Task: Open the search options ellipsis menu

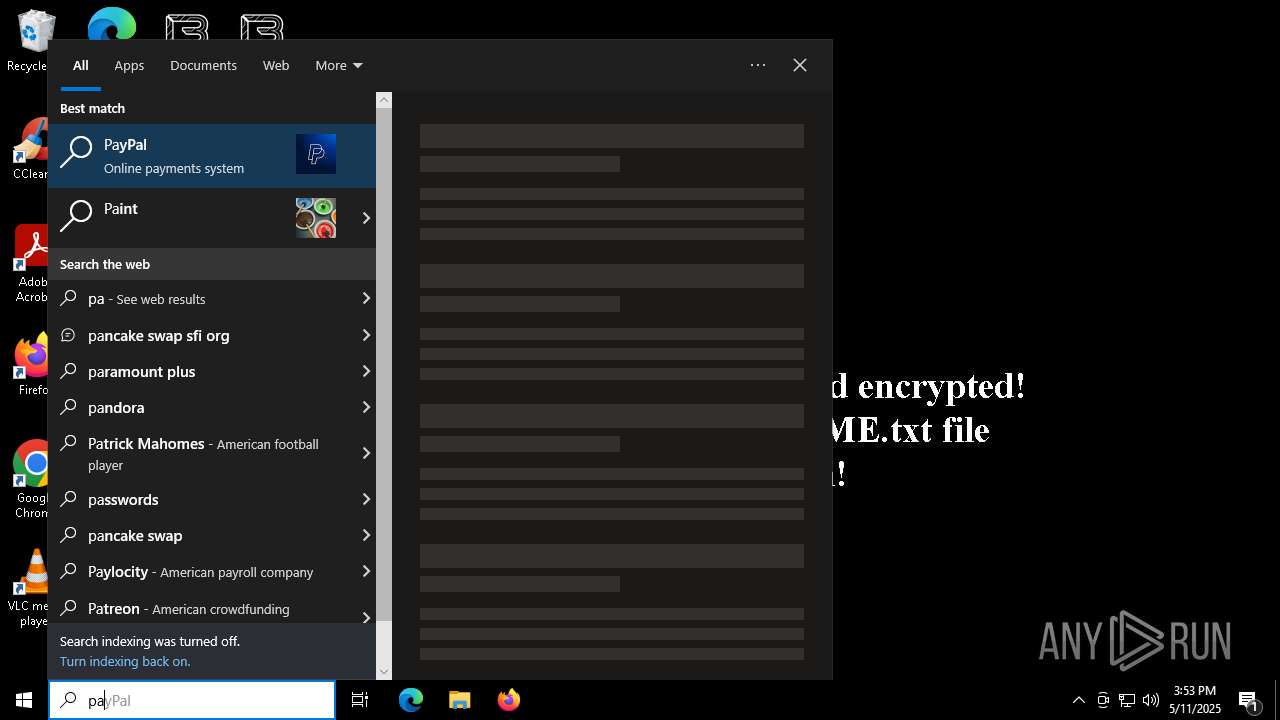Action: (x=758, y=65)
